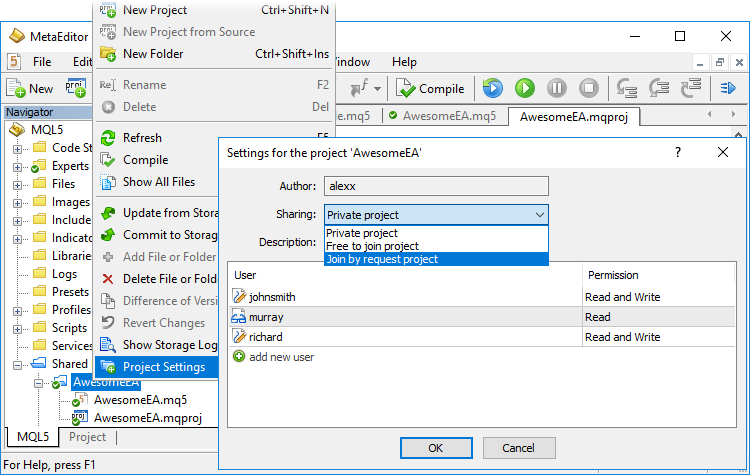Click the green add new user icon
The image size is (750, 475).
pyautogui.click(x=239, y=356)
